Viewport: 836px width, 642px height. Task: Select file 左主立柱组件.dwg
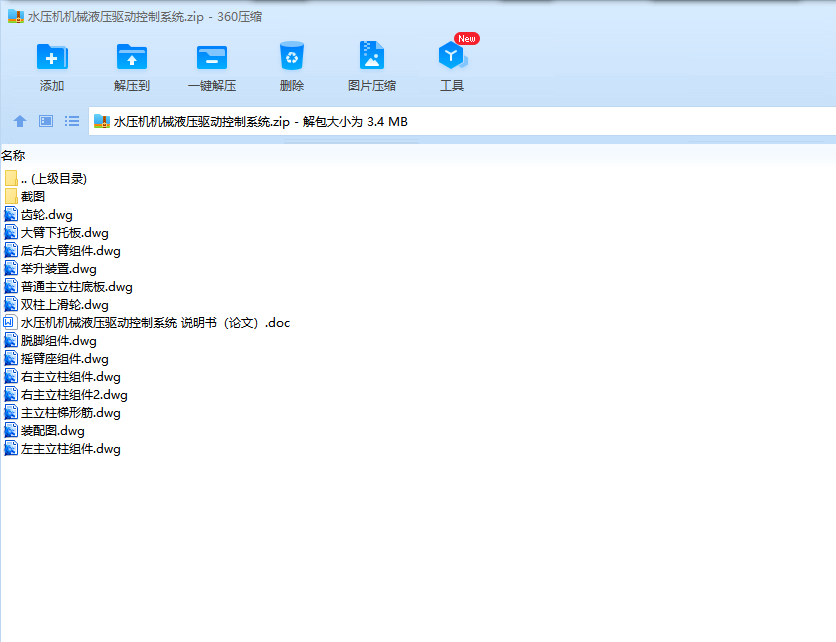point(62,449)
